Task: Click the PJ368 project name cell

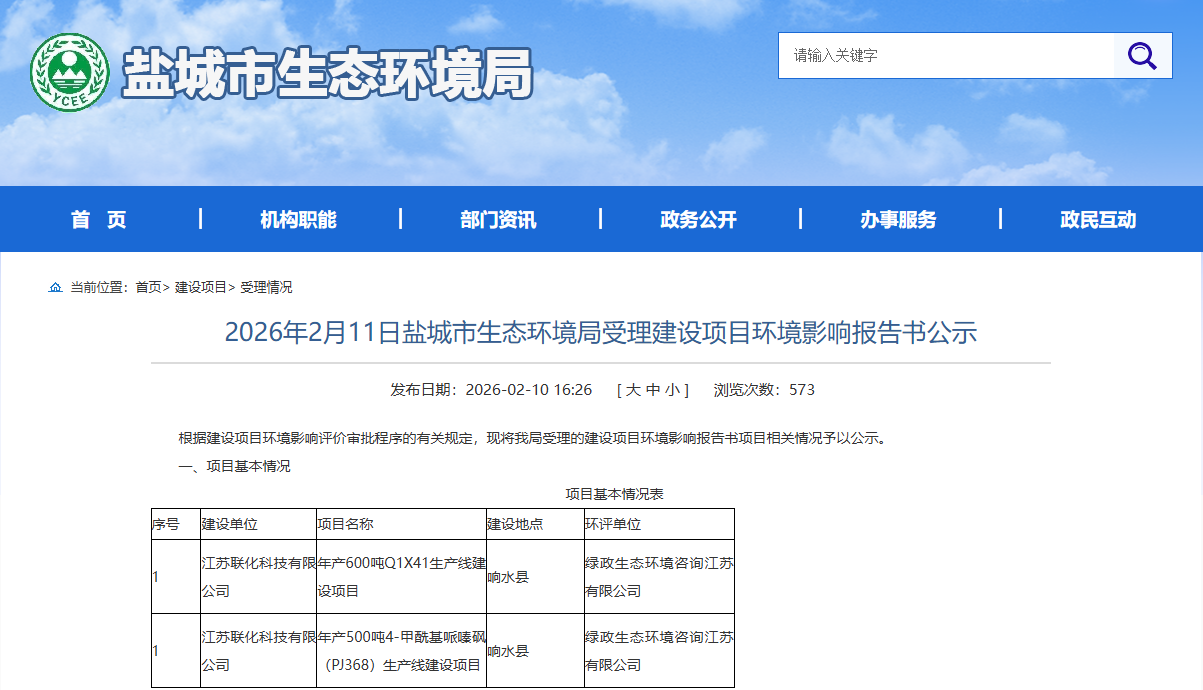Action: pyautogui.click(x=401, y=651)
